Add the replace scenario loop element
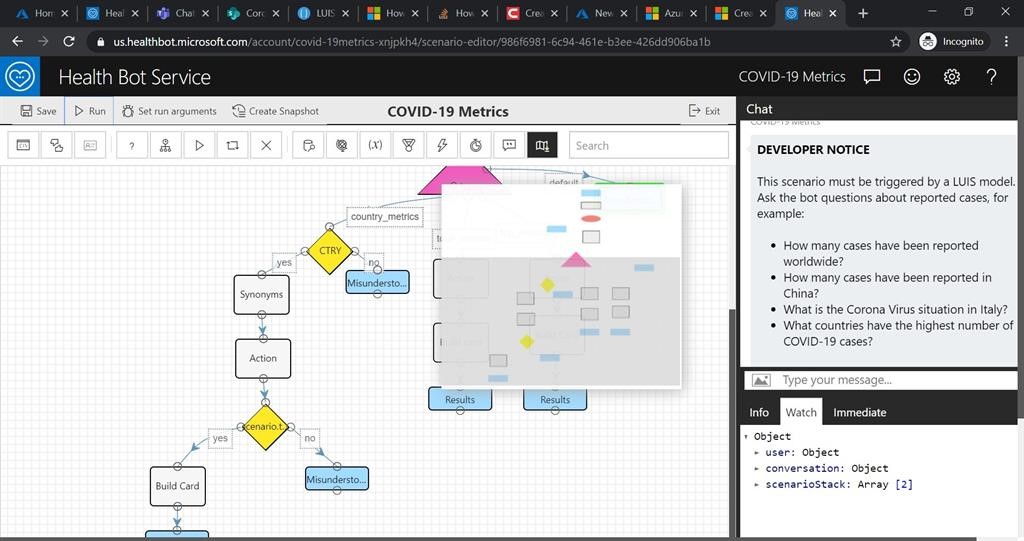Image resolution: width=1024 pixels, height=541 pixels. click(232, 145)
